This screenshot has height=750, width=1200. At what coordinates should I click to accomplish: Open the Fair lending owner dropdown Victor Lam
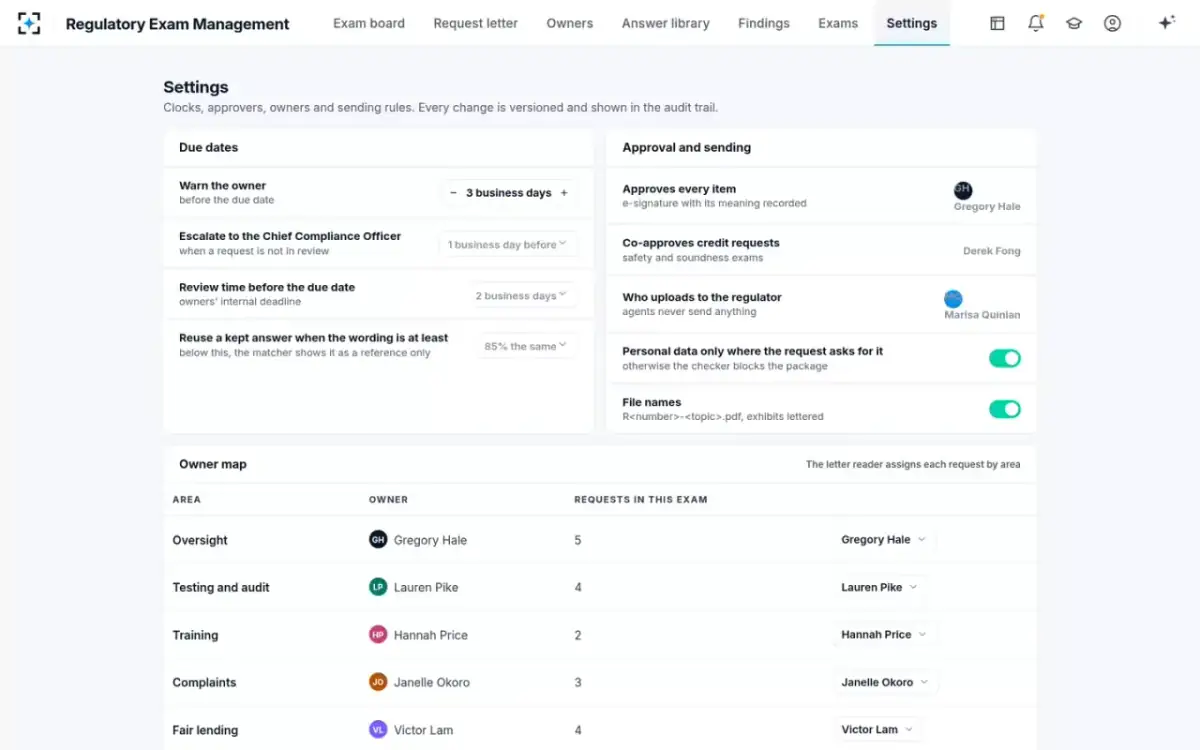(877, 730)
